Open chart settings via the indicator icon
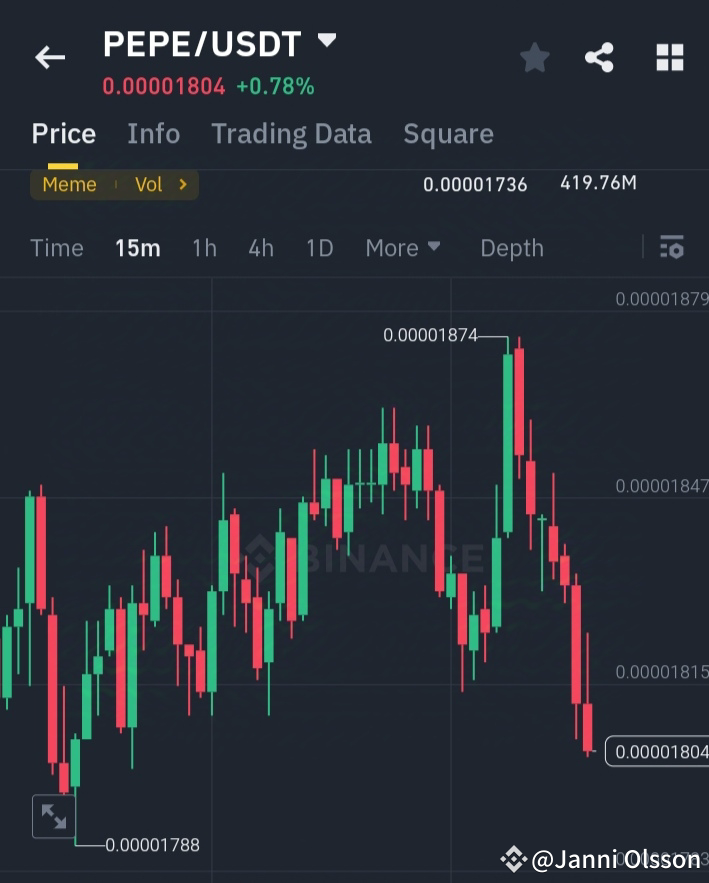Viewport: 709px width, 883px height. click(x=672, y=247)
